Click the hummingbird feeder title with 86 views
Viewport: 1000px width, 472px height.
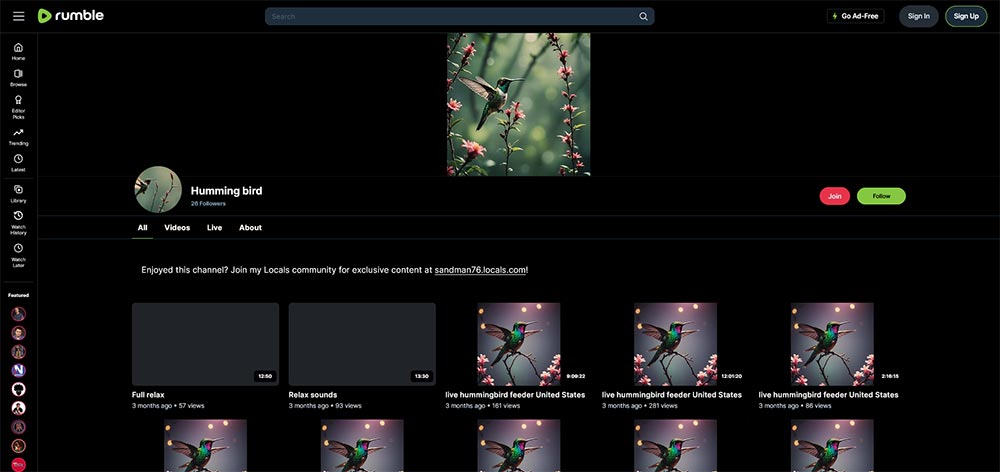click(x=828, y=395)
